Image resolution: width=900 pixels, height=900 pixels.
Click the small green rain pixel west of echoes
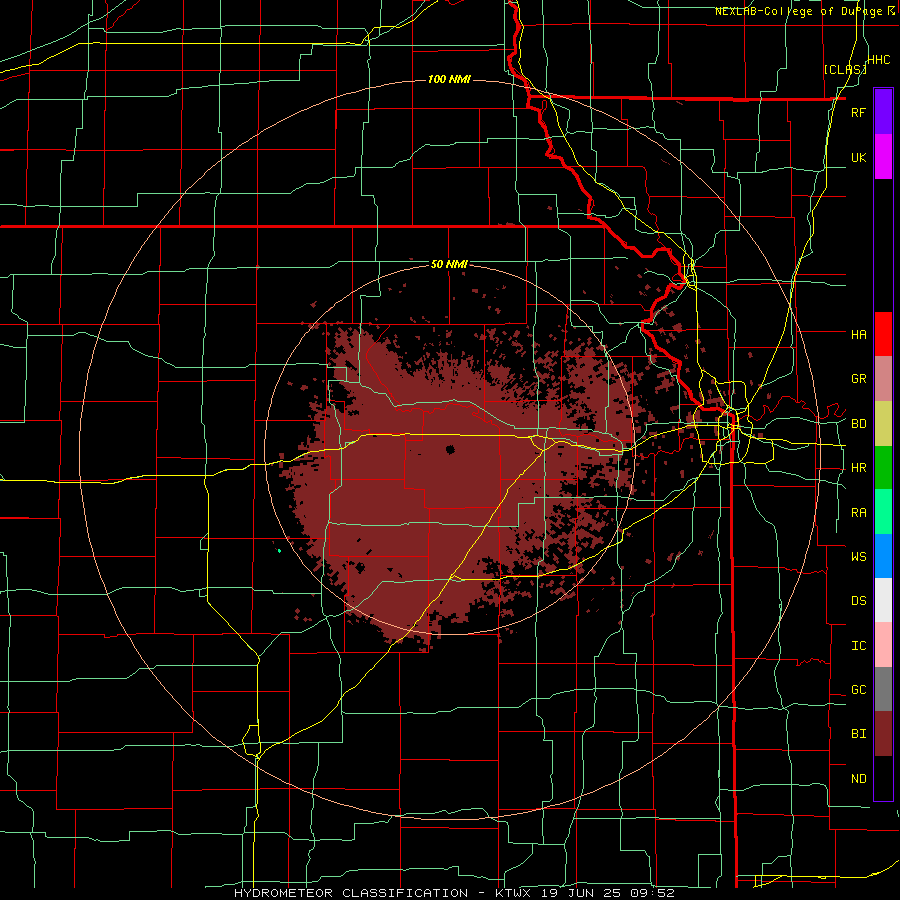pos(279,551)
